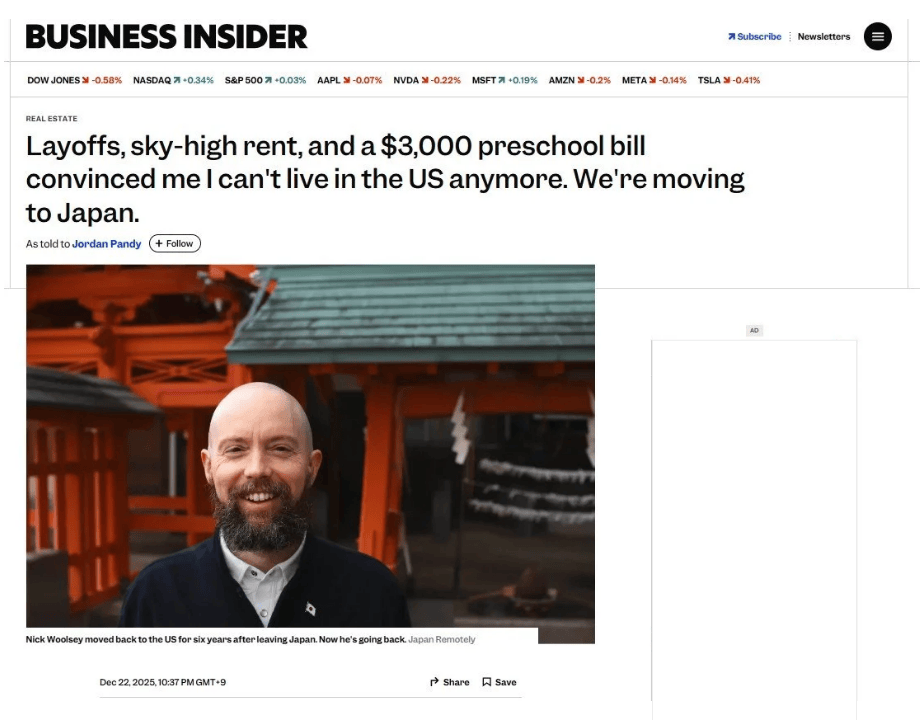Screen dimensions: 920x720
Task: Click the Share arrow icon
Action: 434,682
